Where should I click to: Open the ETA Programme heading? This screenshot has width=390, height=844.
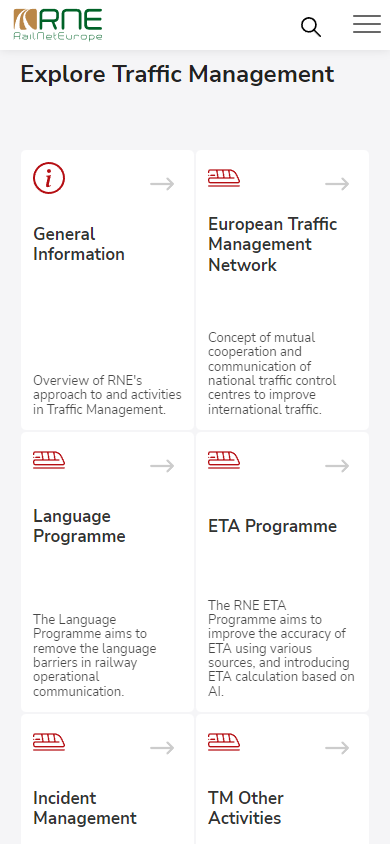coord(273,526)
